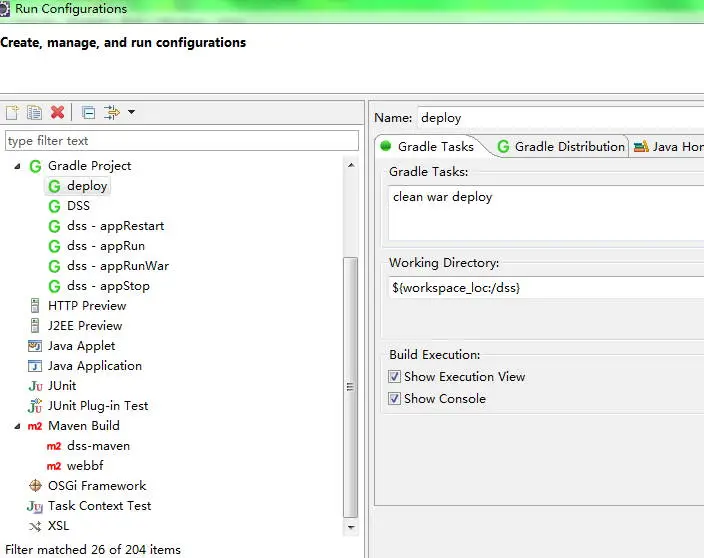This screenshot has width=704, height=558.
Task: Click the JUnit Plug-in Test icon
Action: click(x=35, y=406)
